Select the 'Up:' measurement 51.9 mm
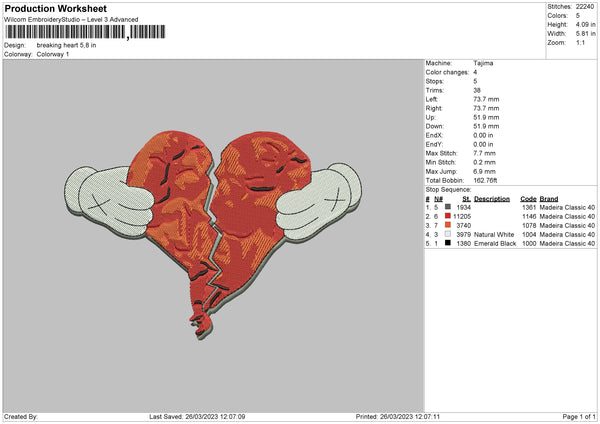The height and width of the screenshot is (424, 600). click(486, 117)
